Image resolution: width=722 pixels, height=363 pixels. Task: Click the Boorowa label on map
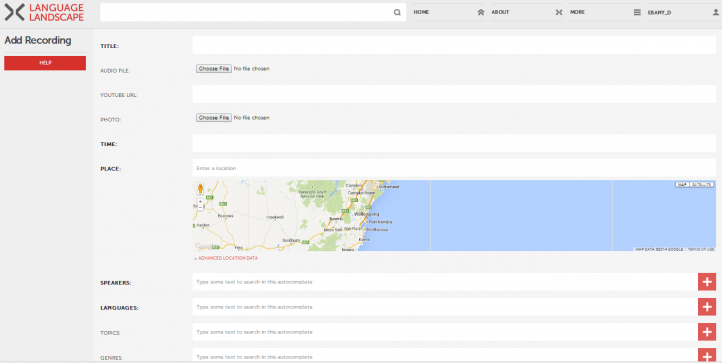[226, 216]
